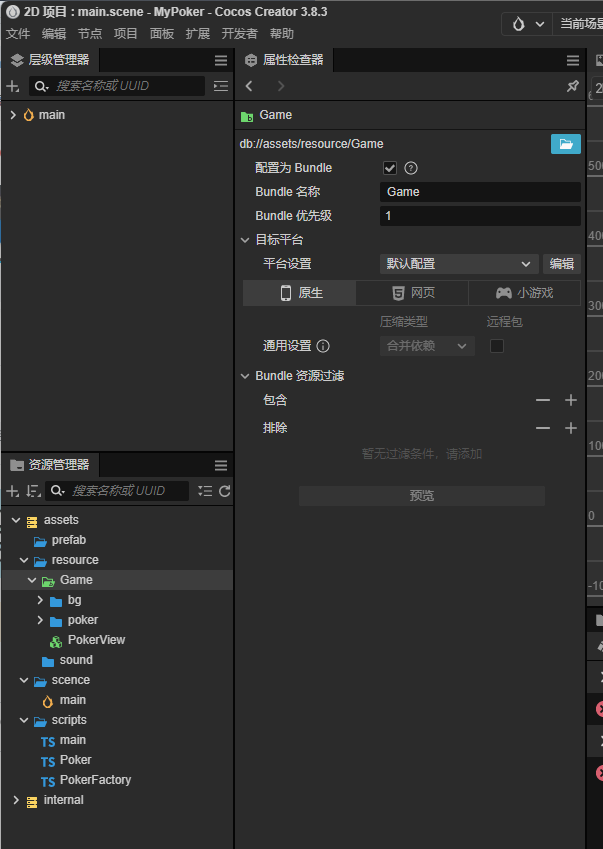Open the 编辑 menu
Viewport: 603px width, 849px height.
pyautogui.click(x=54, y=34)
